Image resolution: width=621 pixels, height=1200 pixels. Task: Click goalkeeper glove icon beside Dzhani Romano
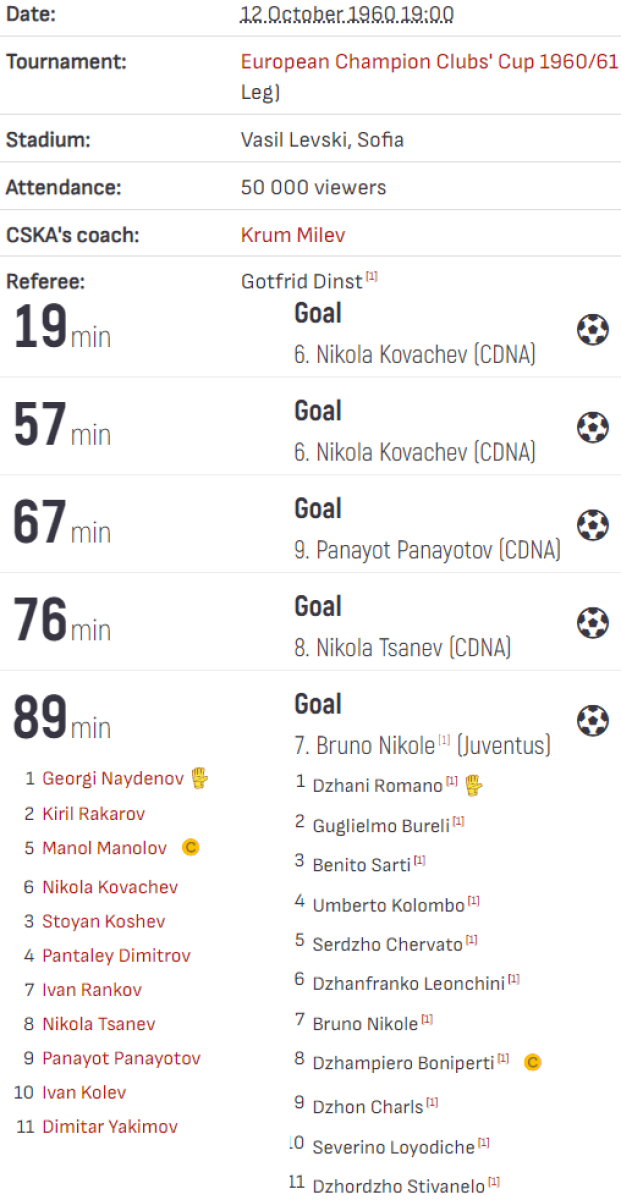473,785
